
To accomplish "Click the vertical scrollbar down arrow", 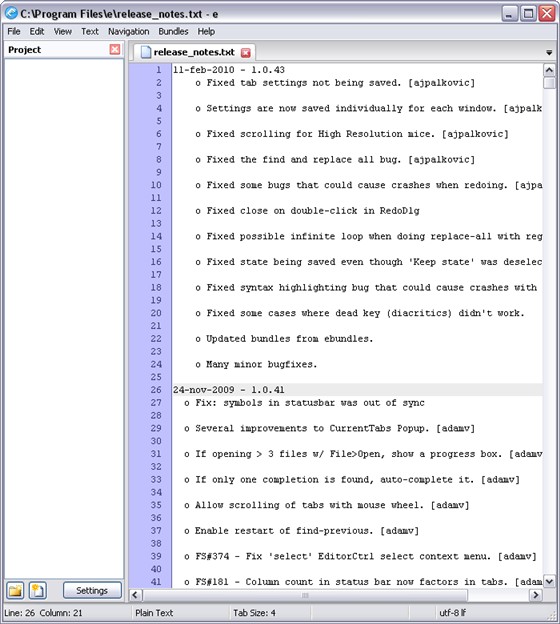I will [x=549, y=581].
